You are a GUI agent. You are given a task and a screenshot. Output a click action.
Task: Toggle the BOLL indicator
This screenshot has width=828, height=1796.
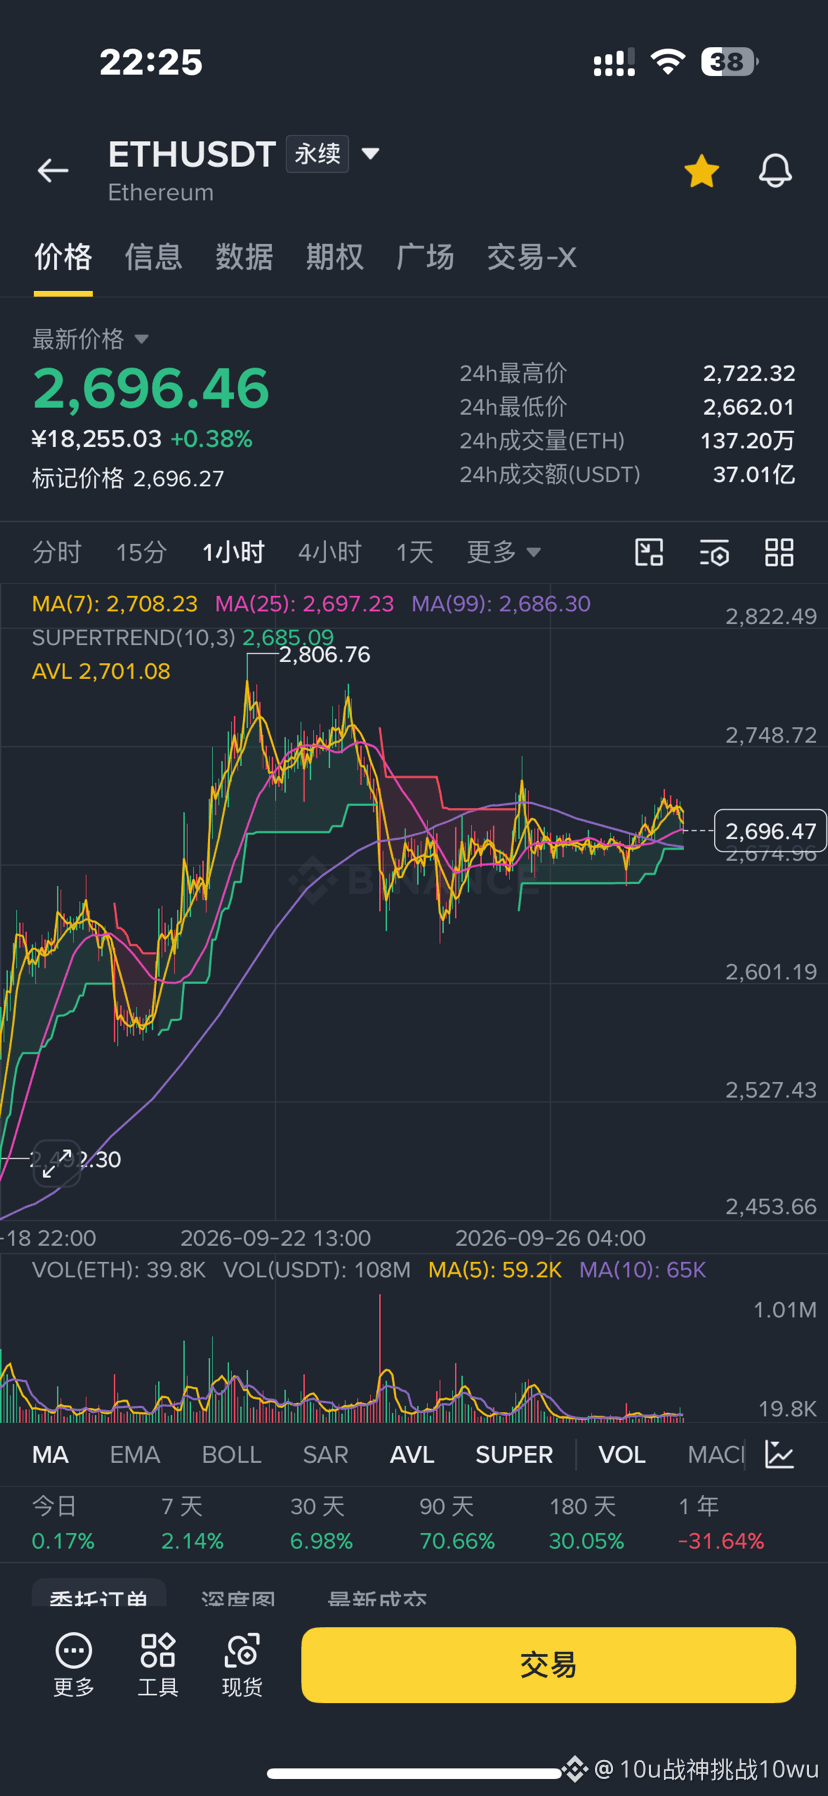tap(231, 1455)
